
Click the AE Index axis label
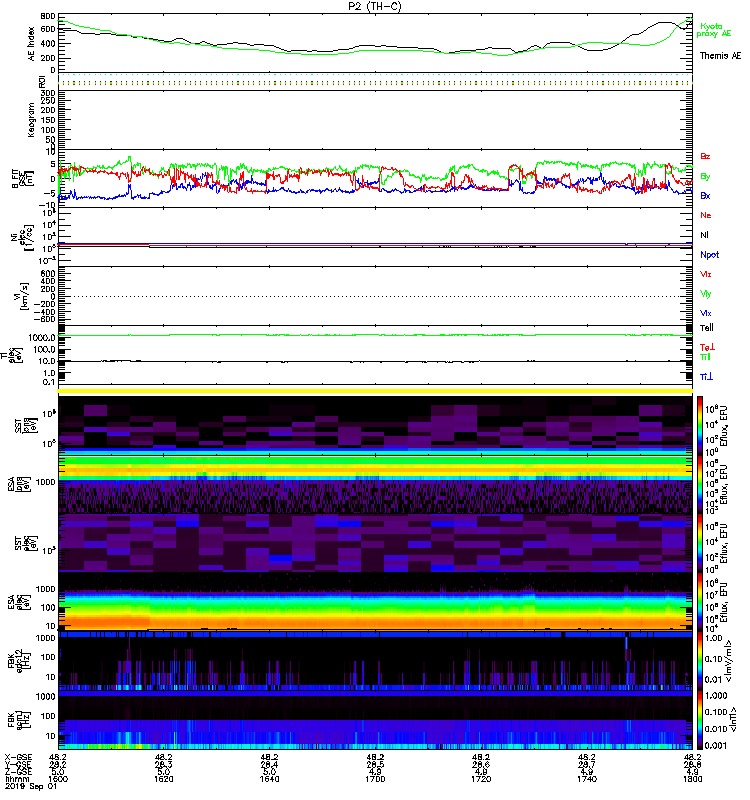(x=32, y=44)
